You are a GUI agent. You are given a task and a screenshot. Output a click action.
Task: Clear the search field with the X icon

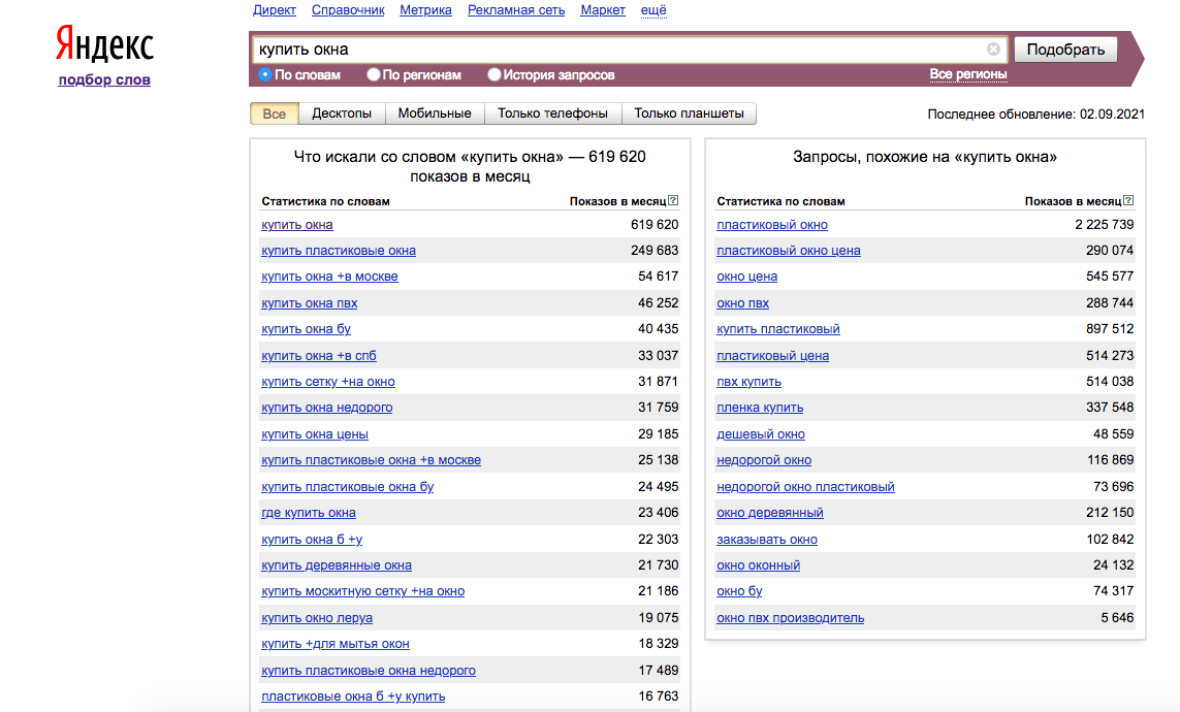[x=993, y=49]
